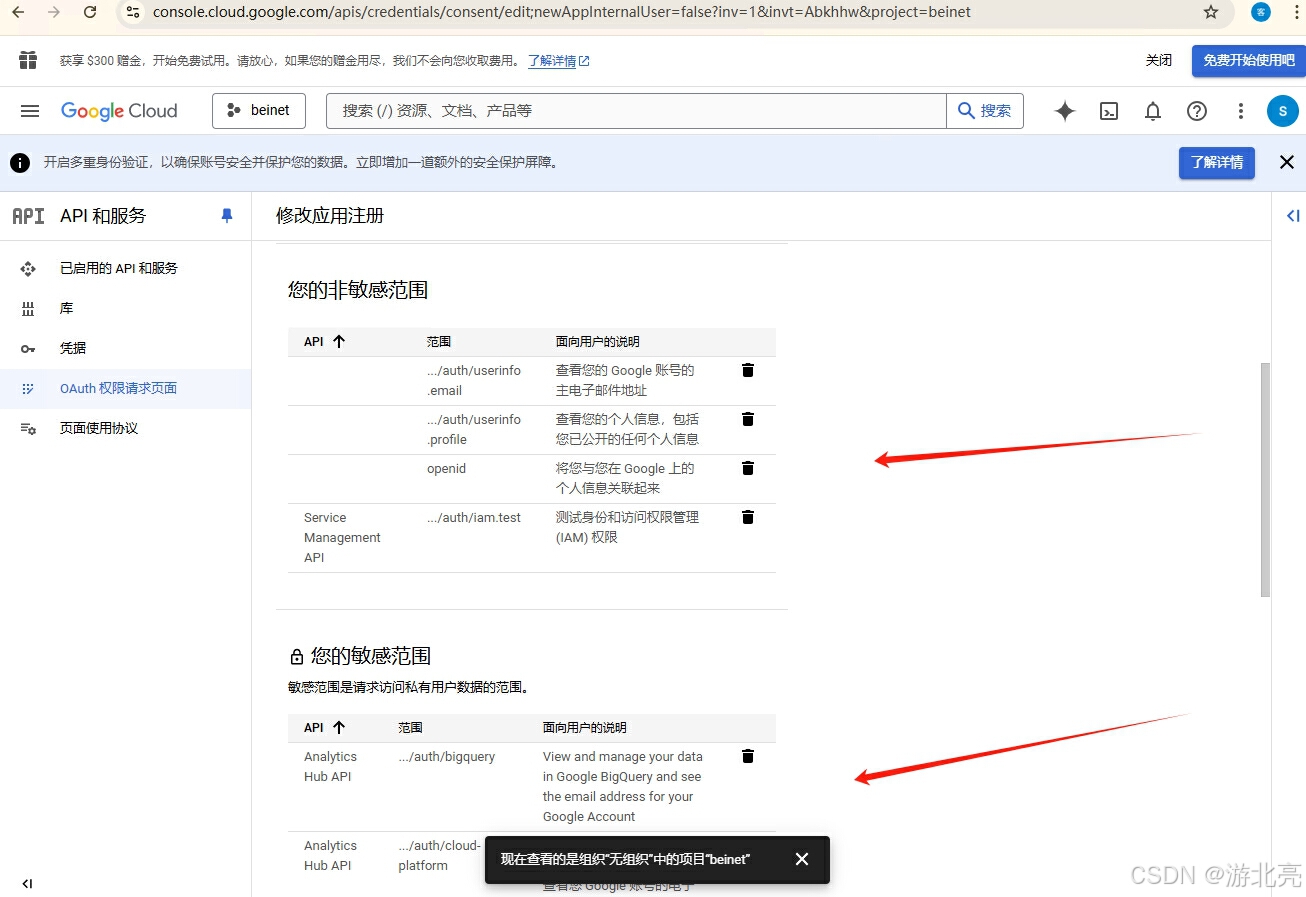This screenshot has height=897, width=1306.
Task: Open the Gemini sparkle assistant icon
Action: pyautogui.click(x=1065, y=111)
